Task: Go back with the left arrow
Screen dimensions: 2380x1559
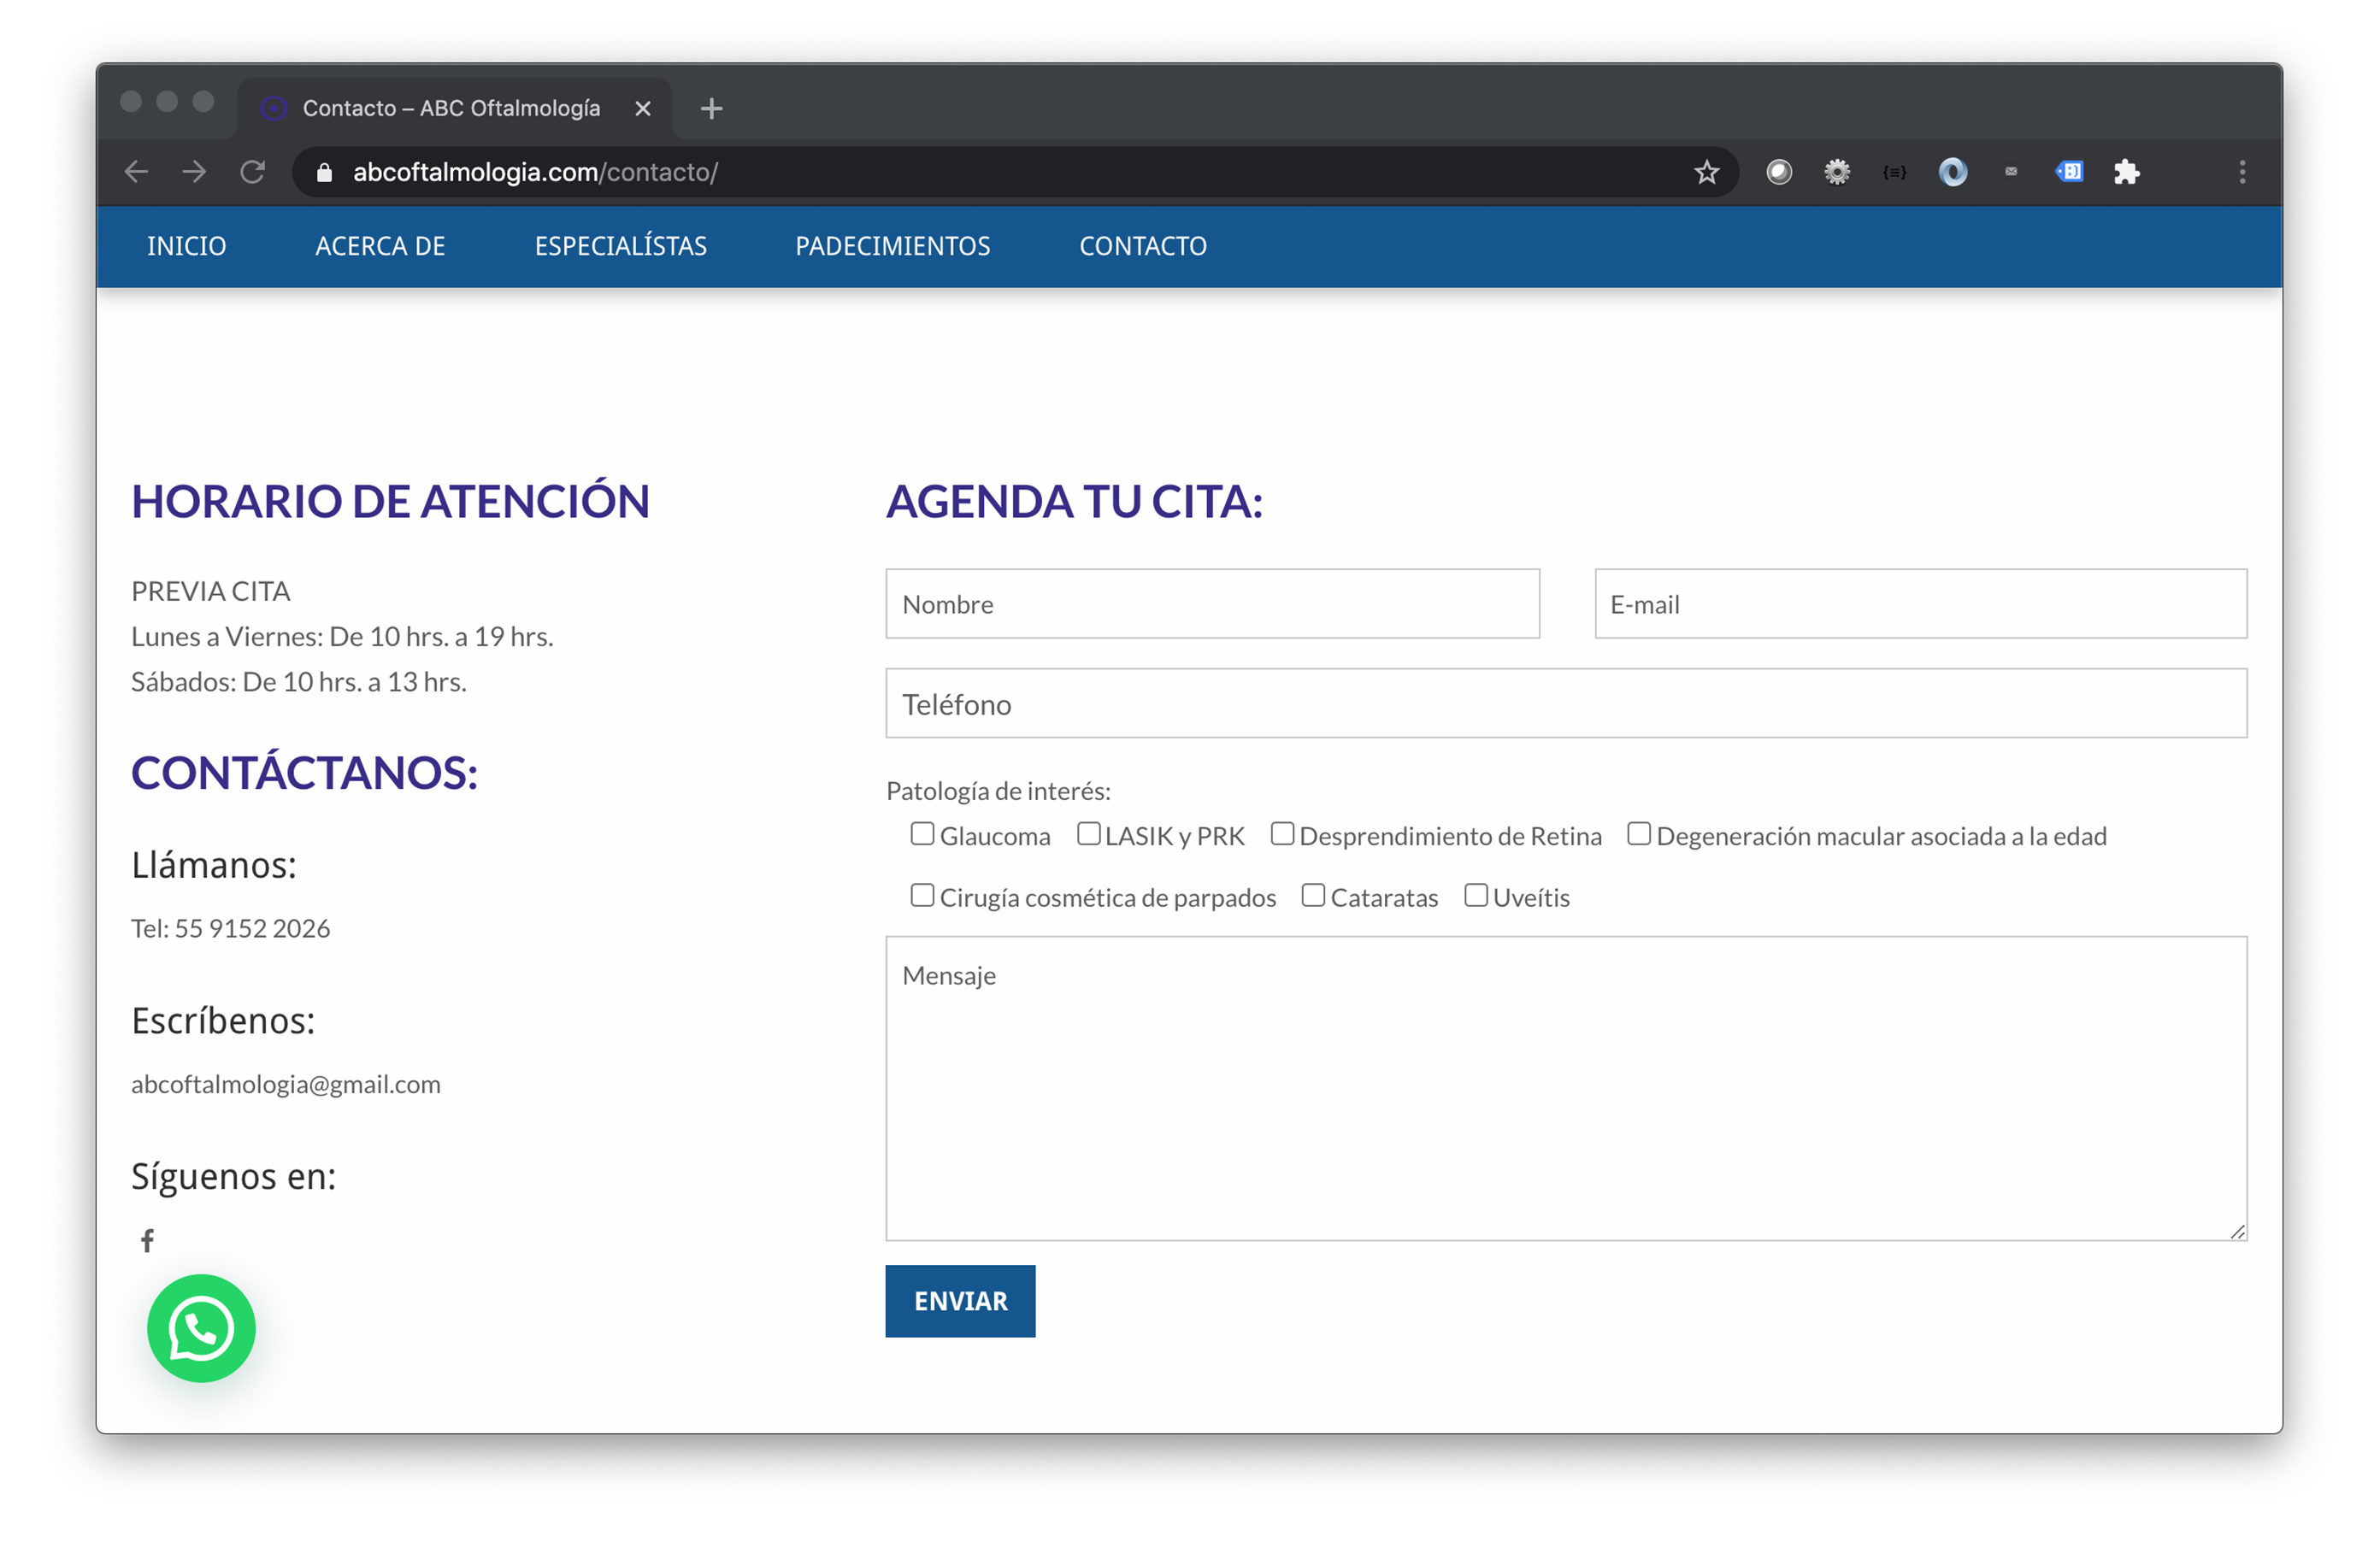Action: [x=136, y=172]
